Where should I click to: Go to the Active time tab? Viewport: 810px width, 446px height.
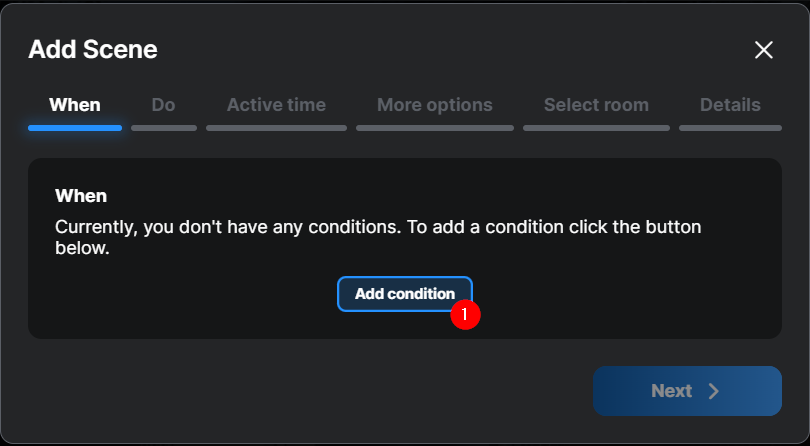(x=276, y=105)
